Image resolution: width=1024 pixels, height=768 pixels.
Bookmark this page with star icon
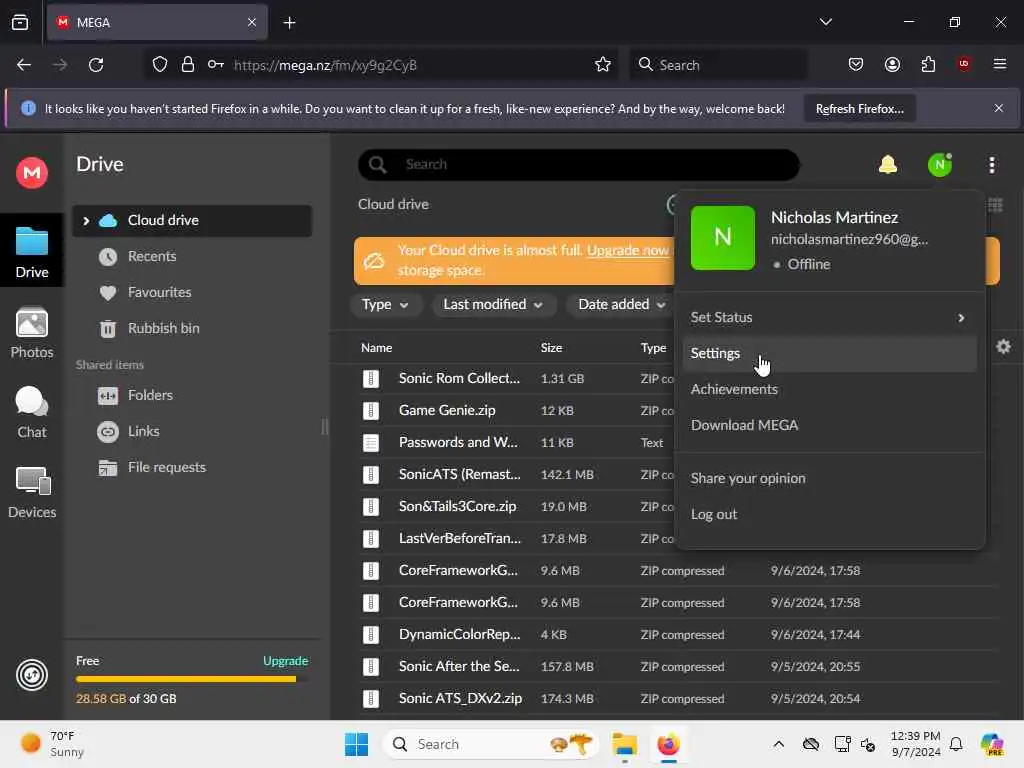tap(602, 65)
